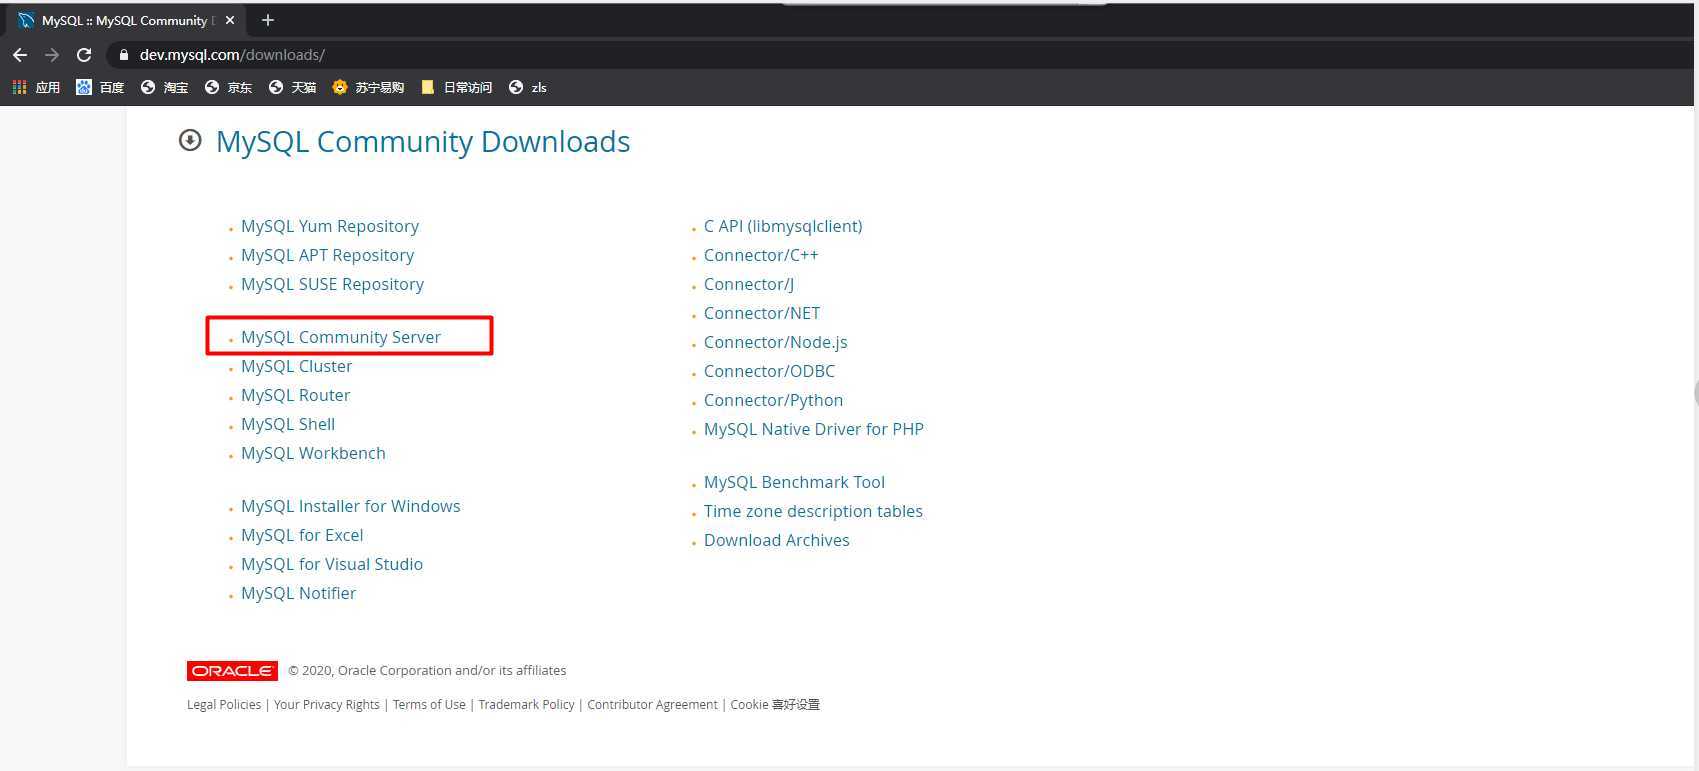
Task: Open MySQL APT Repository link
Action: point(327,255)
